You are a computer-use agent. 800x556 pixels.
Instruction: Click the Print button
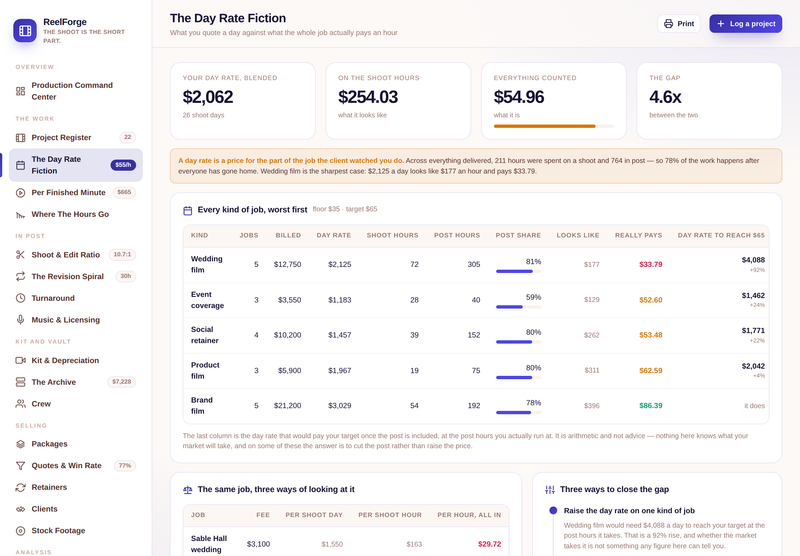pyautogui.click(x=679, y=23)
